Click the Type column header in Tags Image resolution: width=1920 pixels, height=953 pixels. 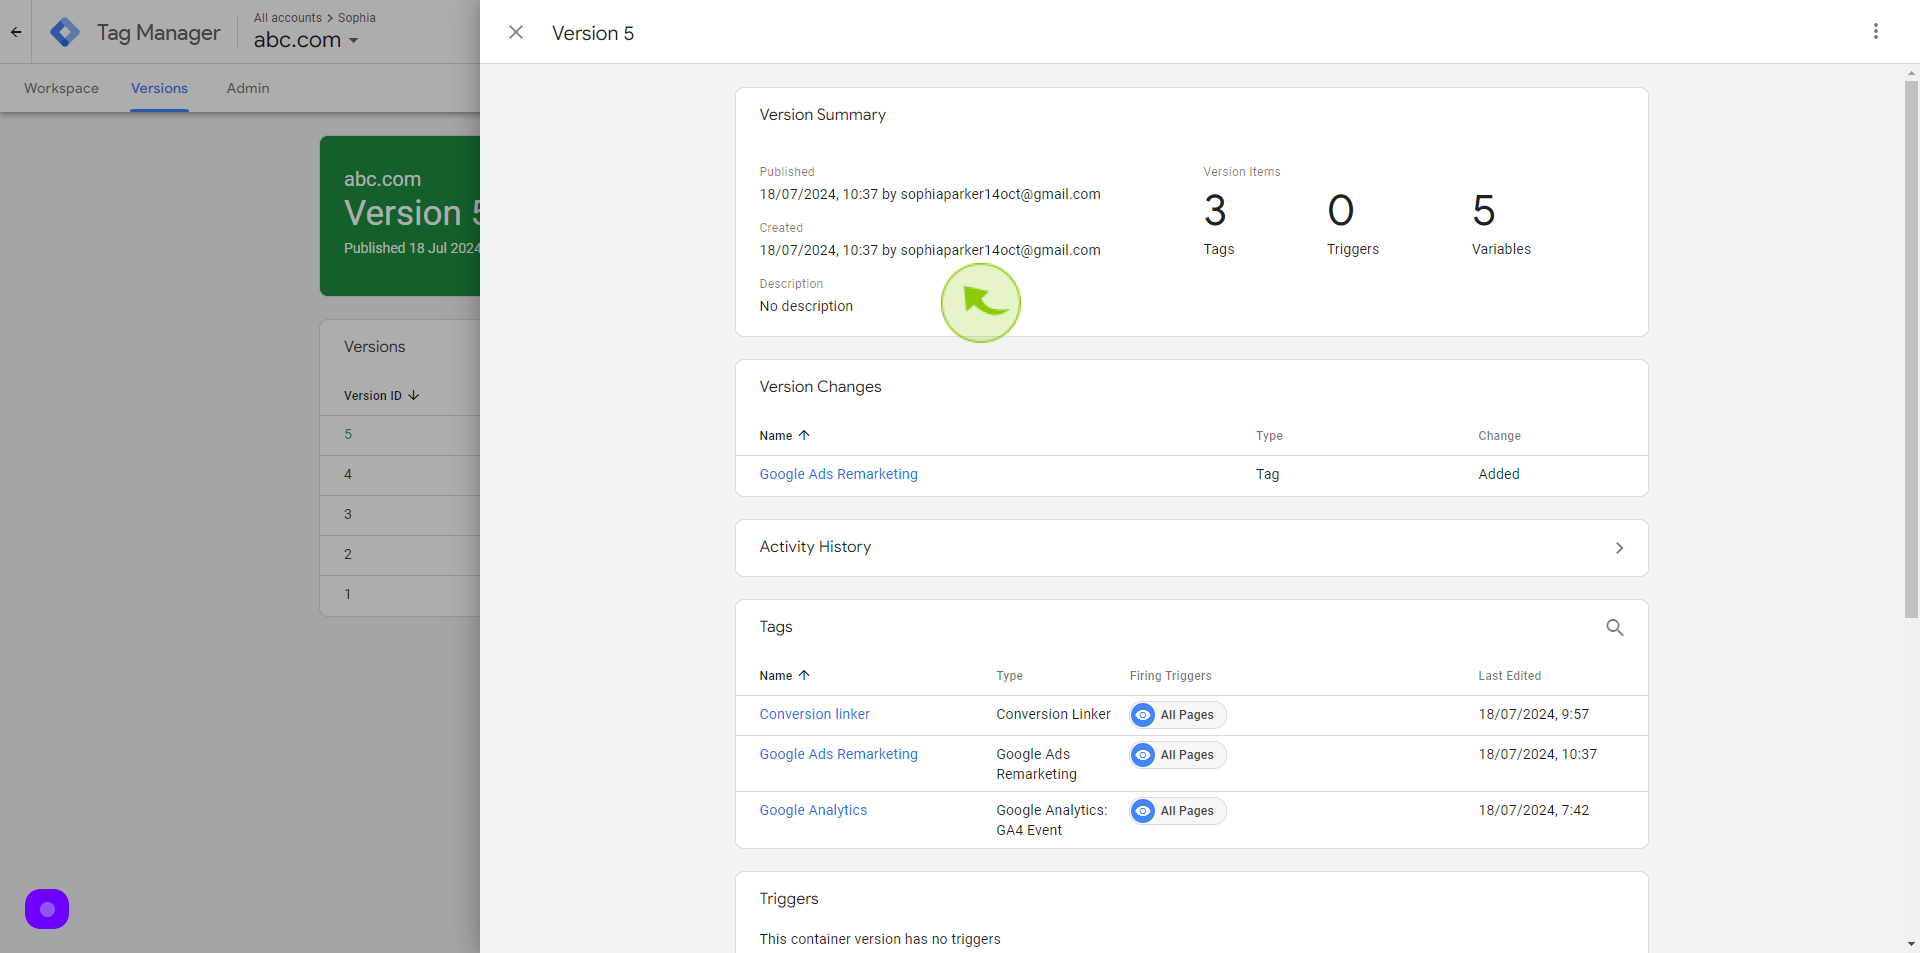(x=1009, y=676)
